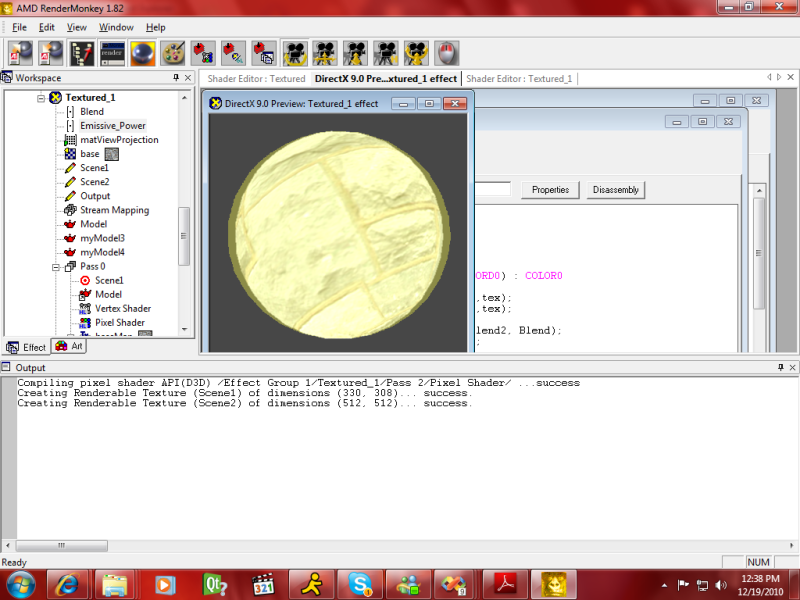Click the compile-with-windows toolbar icon
Viewport: 800px width, 600px height.
(x=264, y=53)
